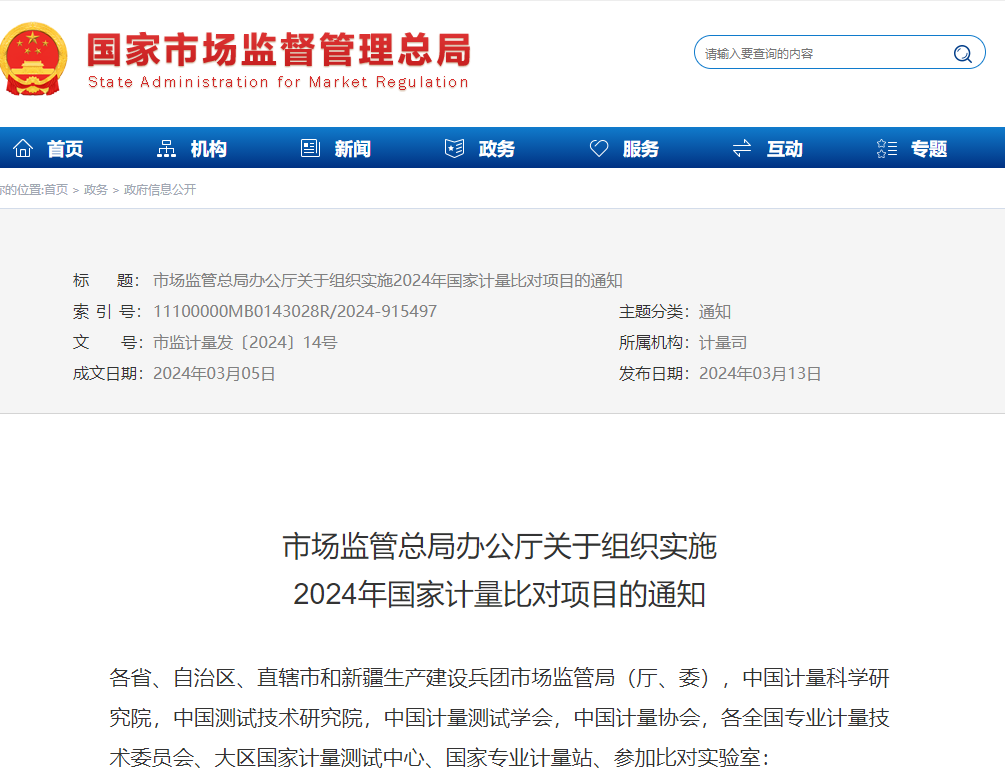Click the newspaper icon beside 新闻
The height and width of the screenshot is (777, 1005).
coord(310,149)
